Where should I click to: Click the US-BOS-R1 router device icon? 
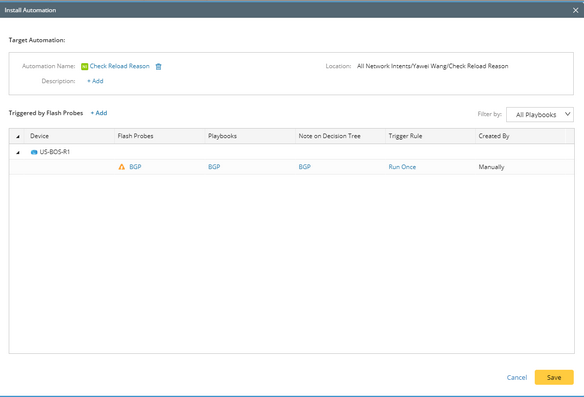click(34, 152)
